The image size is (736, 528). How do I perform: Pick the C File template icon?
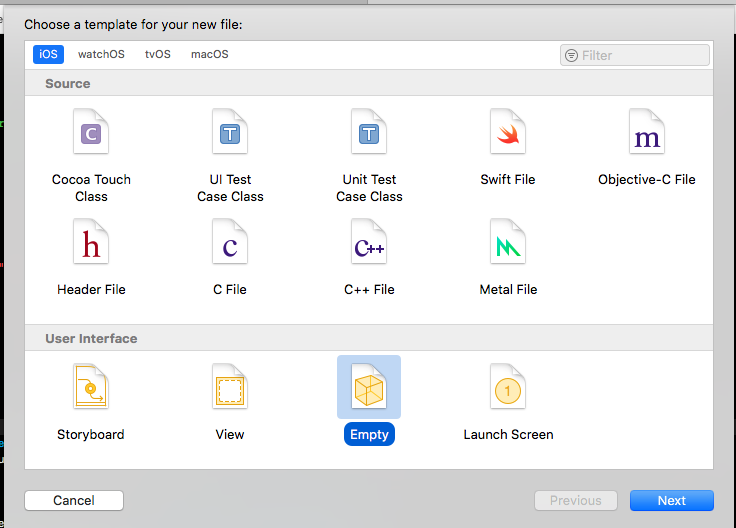pos(230,241)
